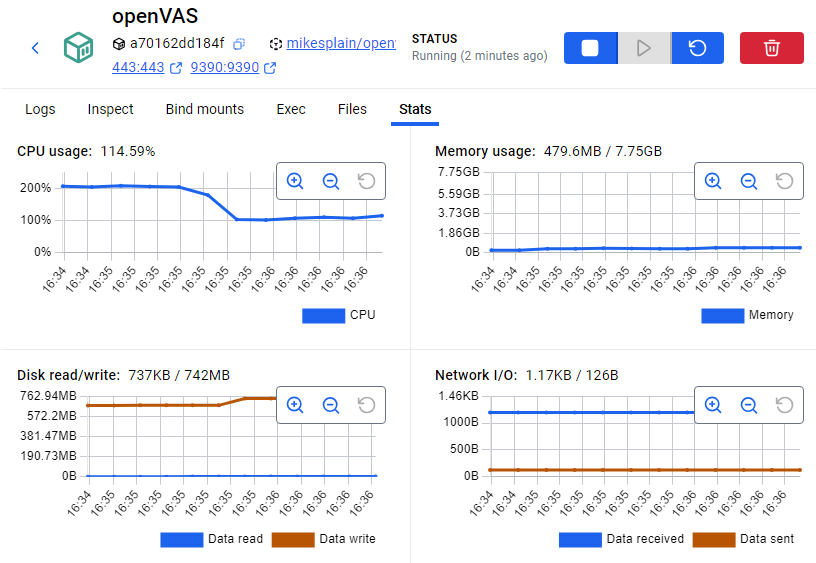The width and height of the screenshot is (816, 563).
Task: Zoom out on the Disk read/write chart
Action: (331, 405)
